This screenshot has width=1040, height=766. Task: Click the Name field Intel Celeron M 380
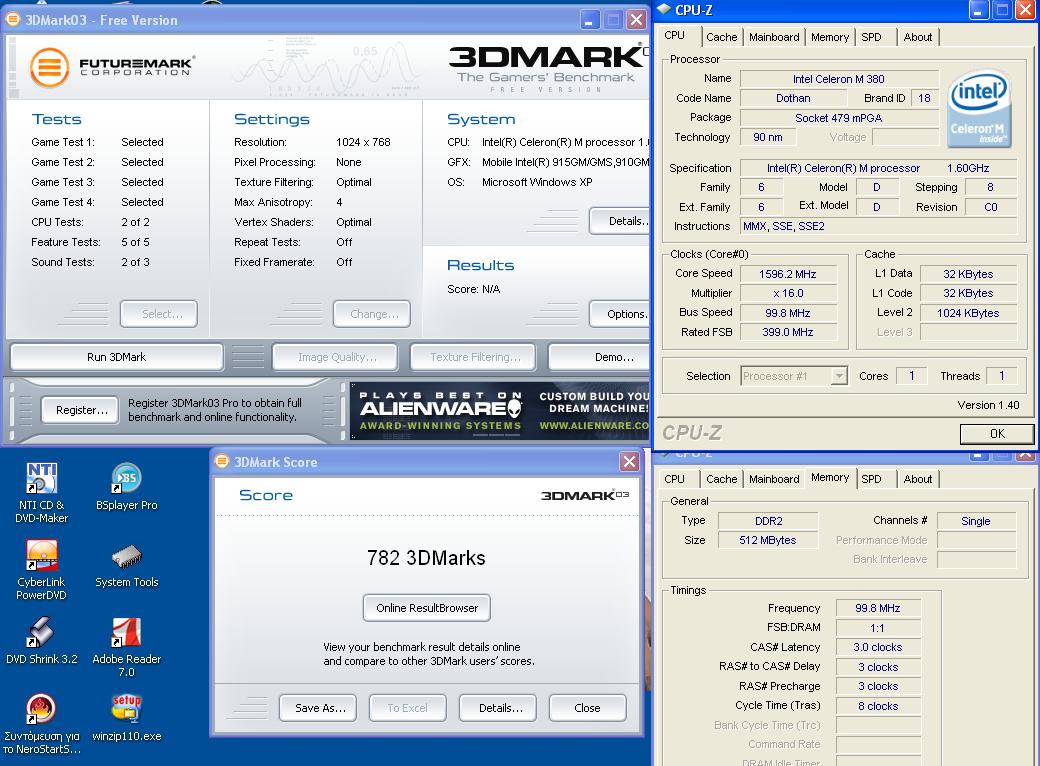click(839, 79)
